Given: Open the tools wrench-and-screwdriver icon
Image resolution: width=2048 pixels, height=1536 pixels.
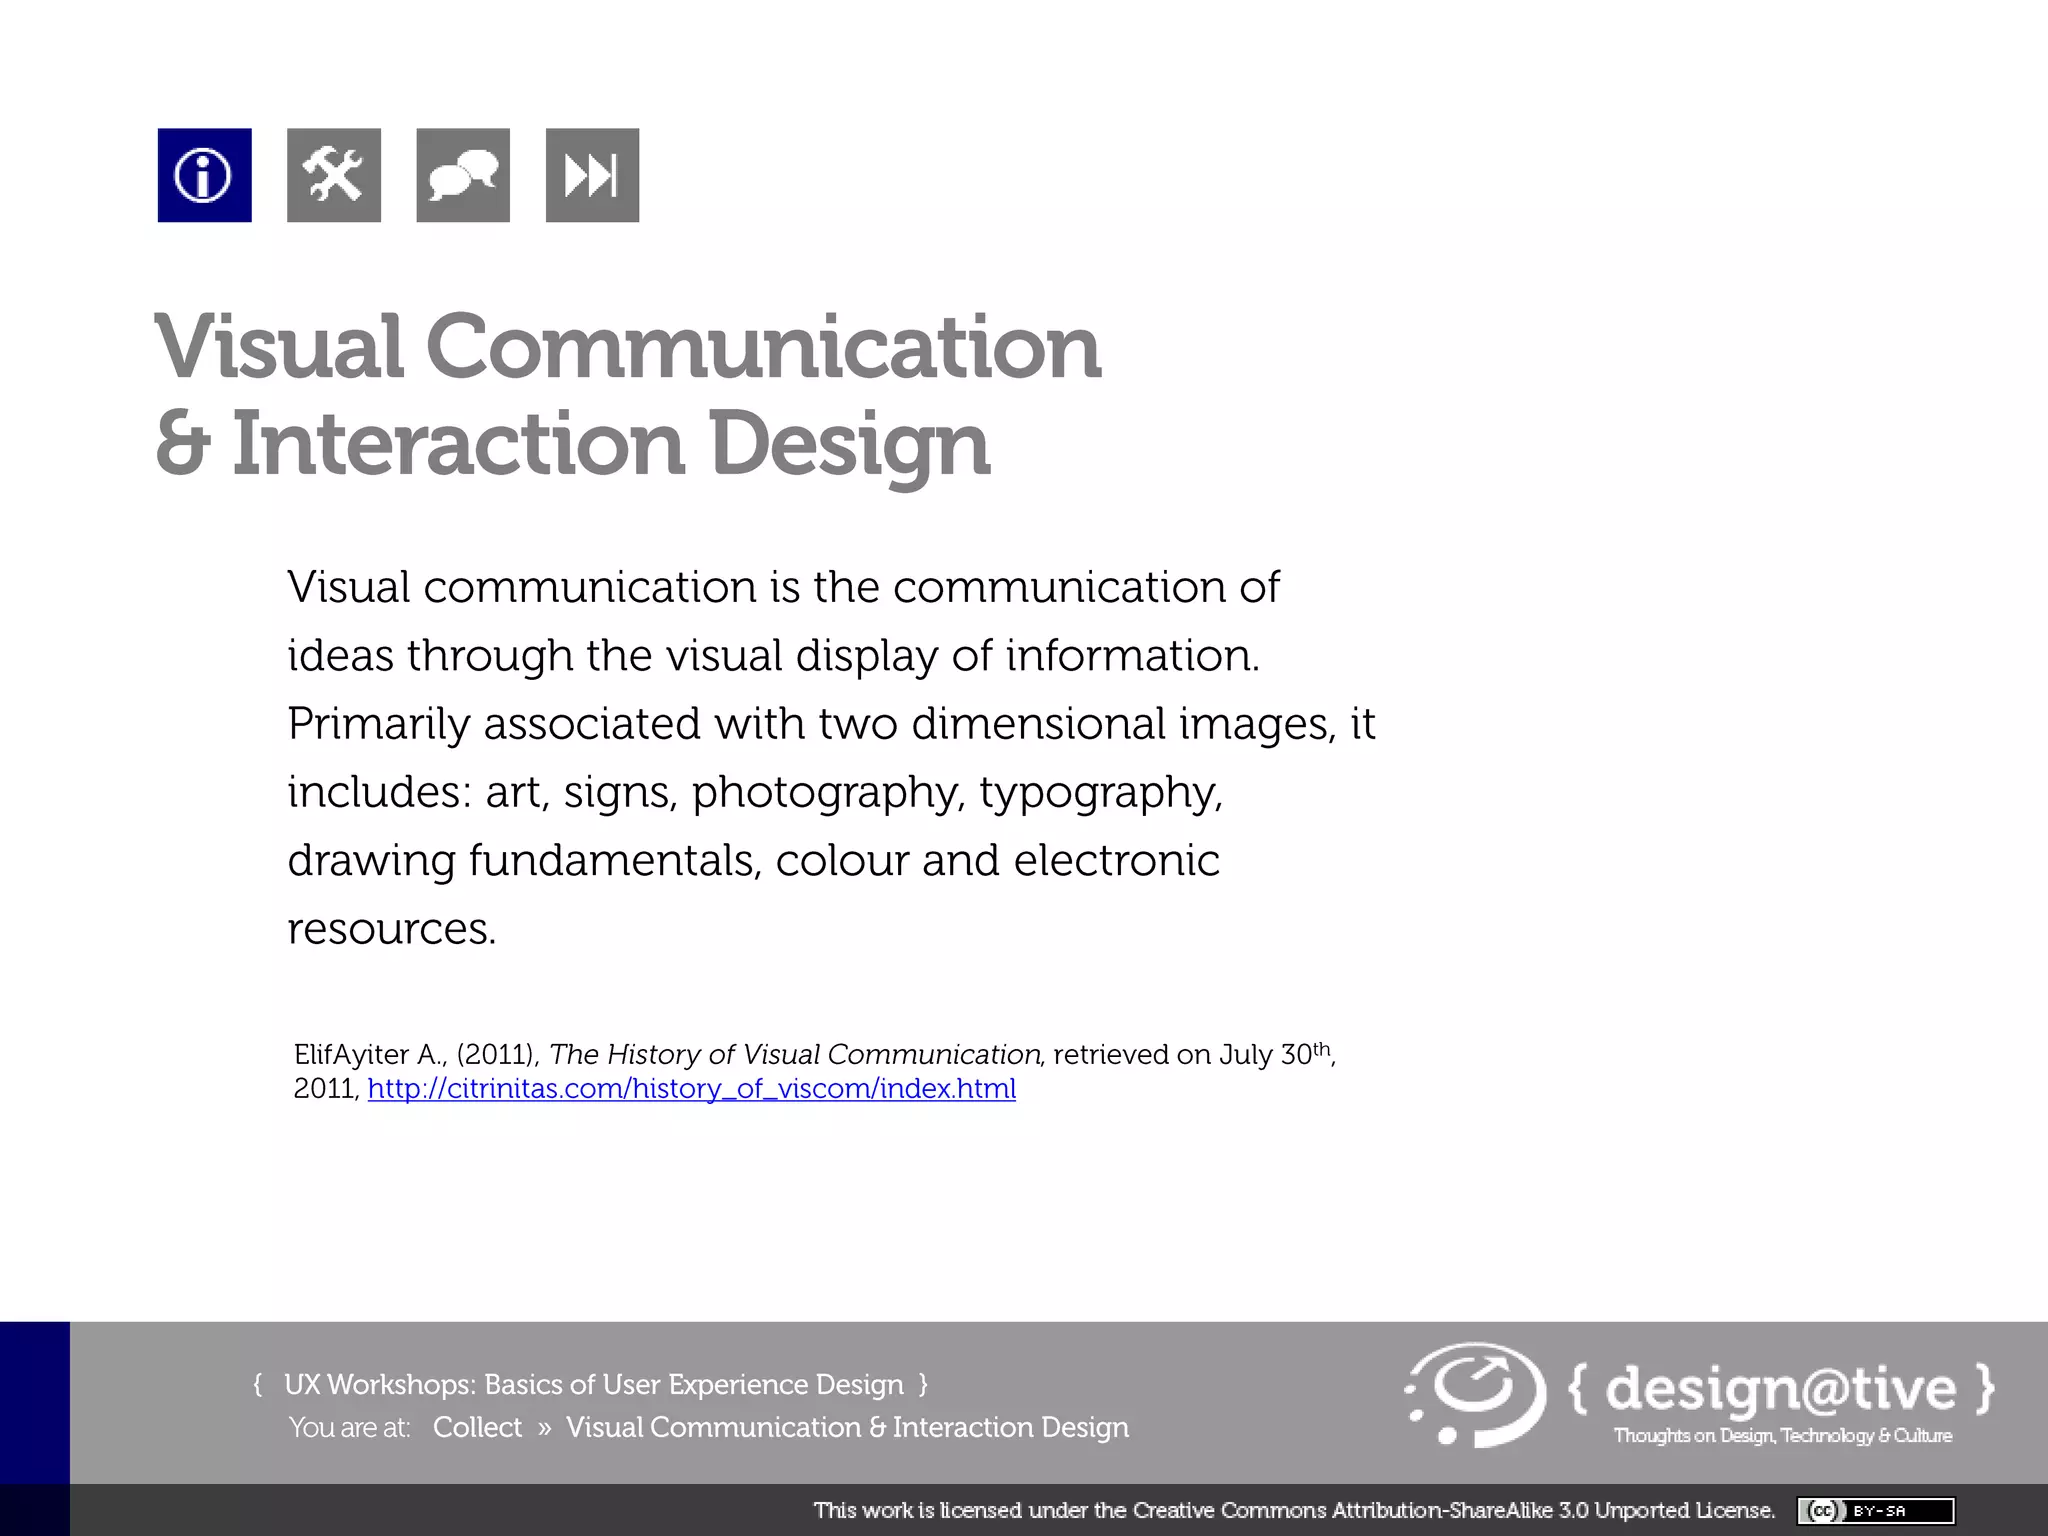Looking at the screenshot, I should click(333, 175).
